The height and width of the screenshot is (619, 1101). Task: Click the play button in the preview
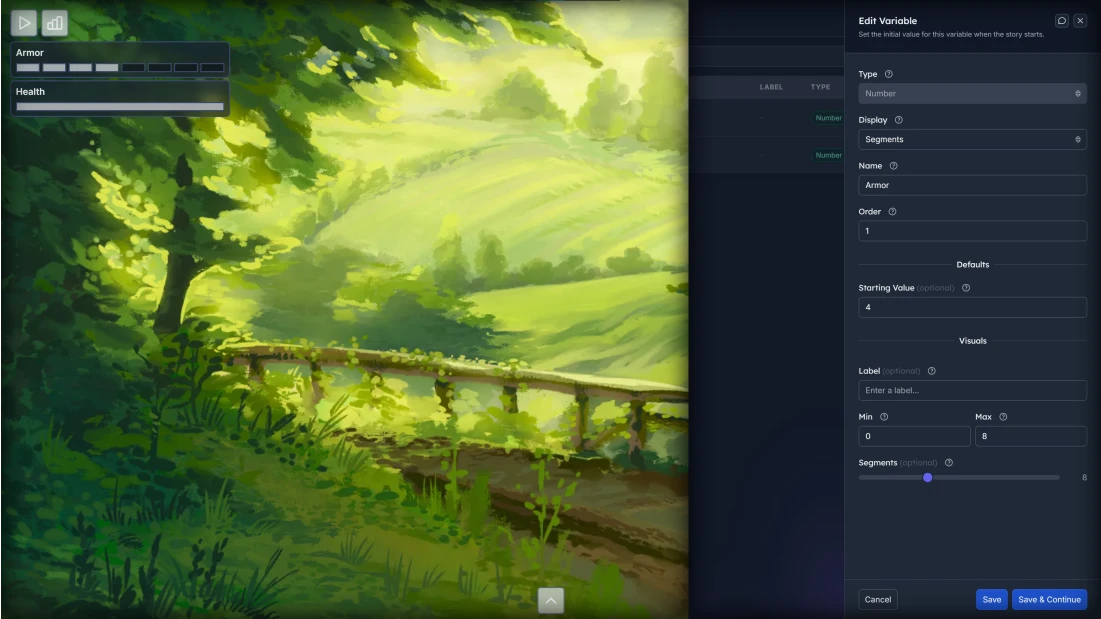pos(25,23)
